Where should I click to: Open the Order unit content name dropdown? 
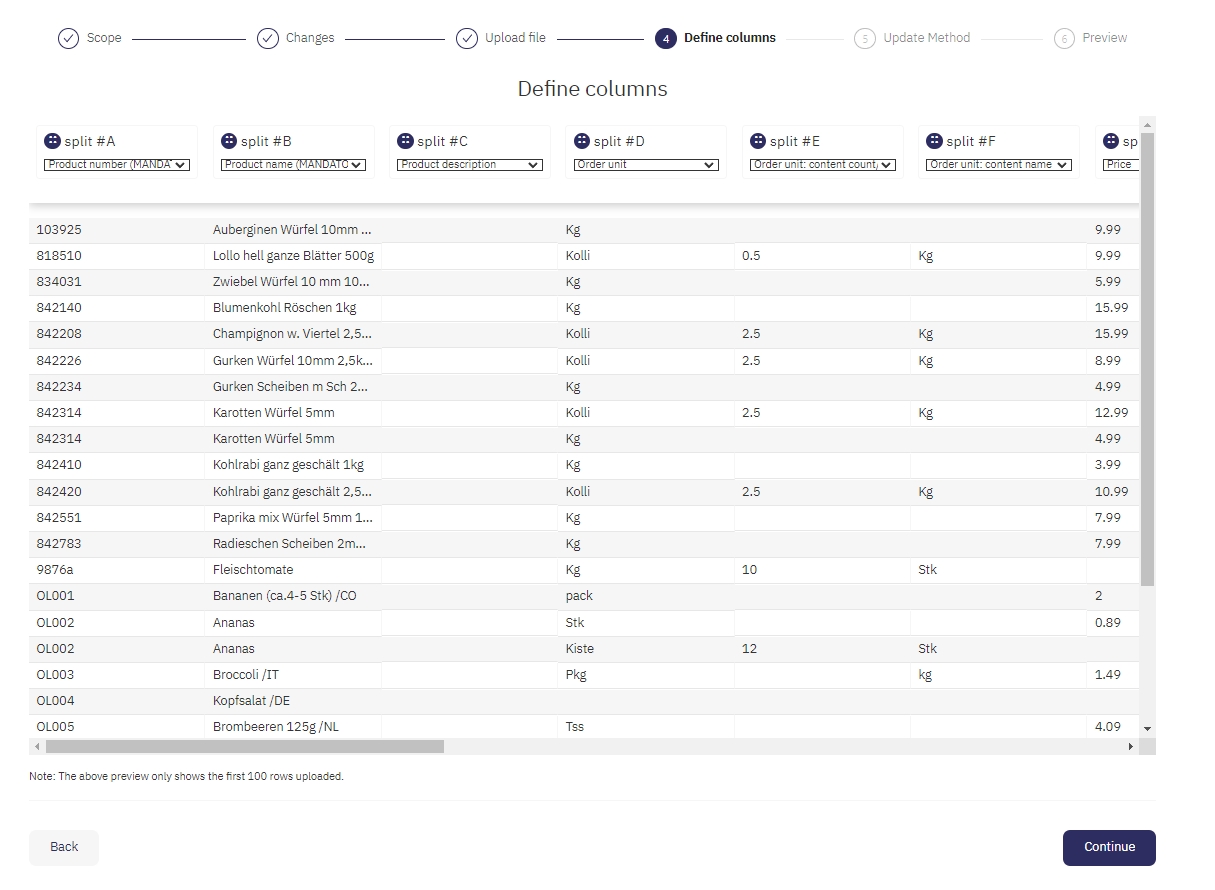[999, 165]
